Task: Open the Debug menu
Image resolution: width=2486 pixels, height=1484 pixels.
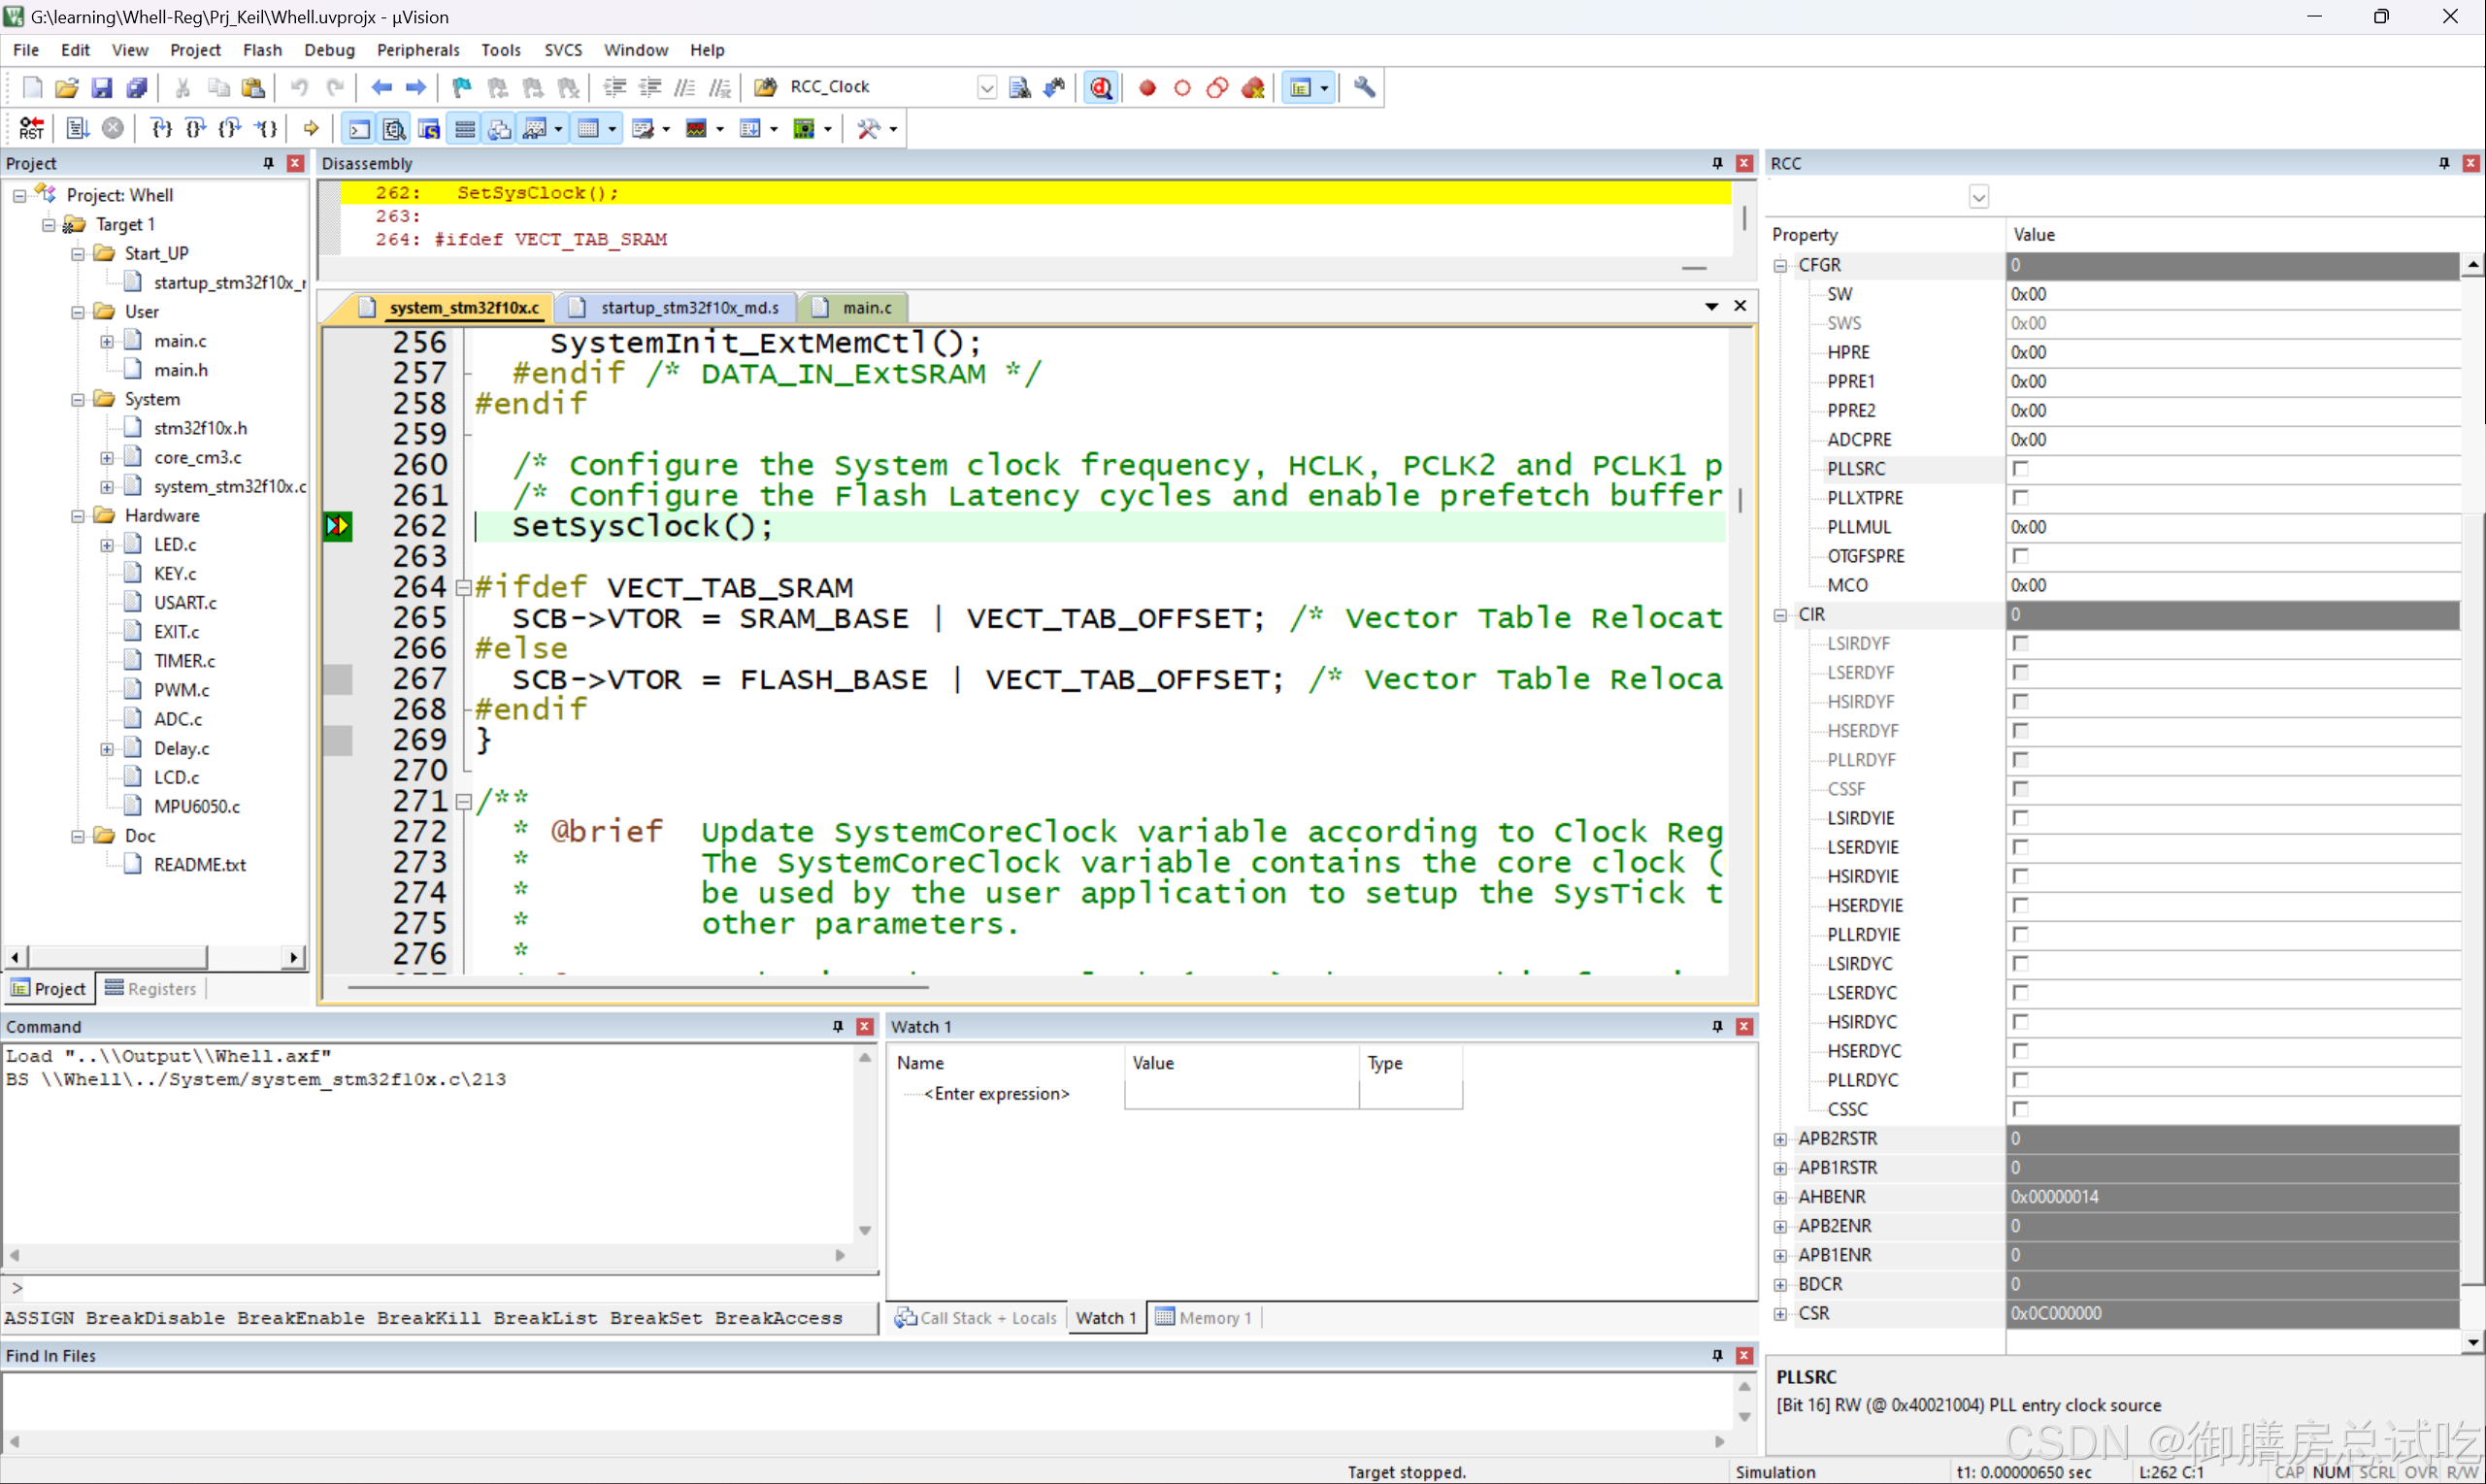Action: tap(329, 50)
